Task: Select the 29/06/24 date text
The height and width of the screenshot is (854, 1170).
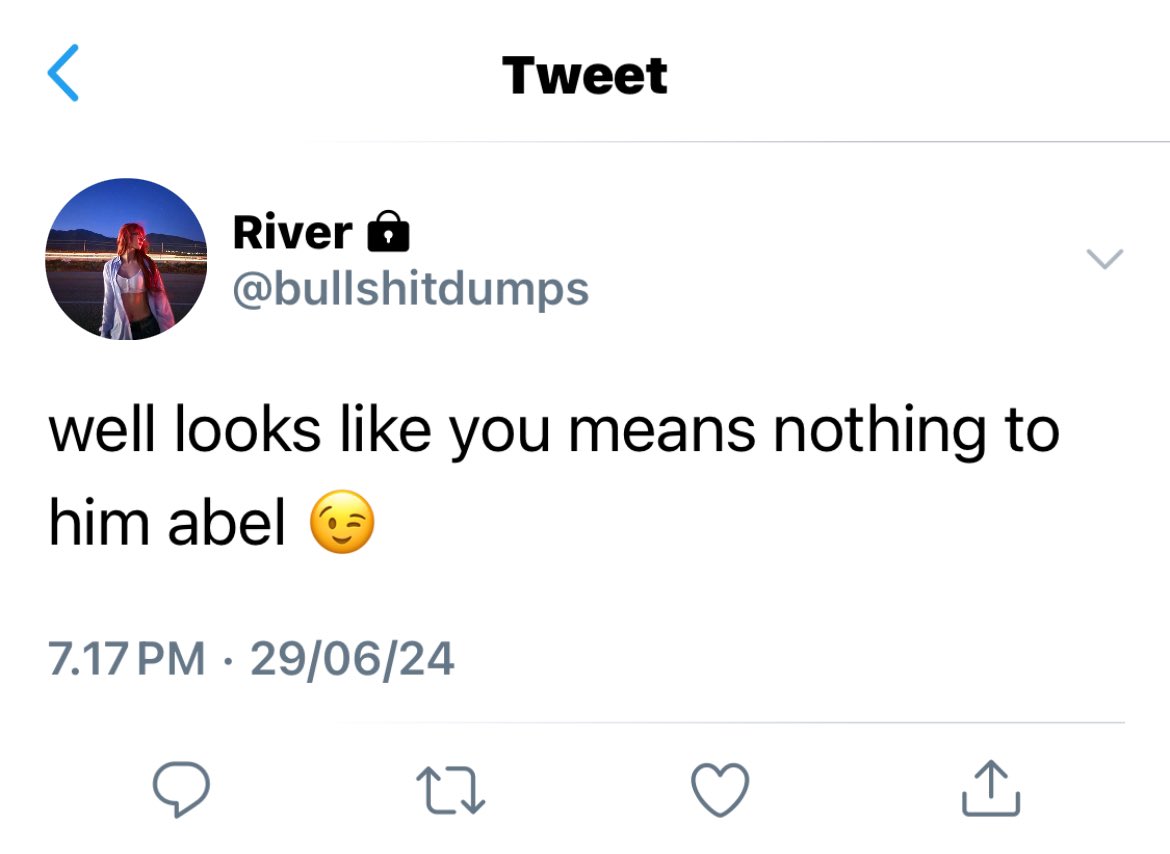Action: click(x=352, y=659)
